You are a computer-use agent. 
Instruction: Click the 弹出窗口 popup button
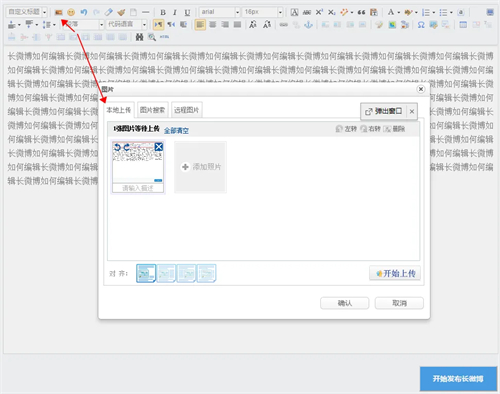click(384, 111)
